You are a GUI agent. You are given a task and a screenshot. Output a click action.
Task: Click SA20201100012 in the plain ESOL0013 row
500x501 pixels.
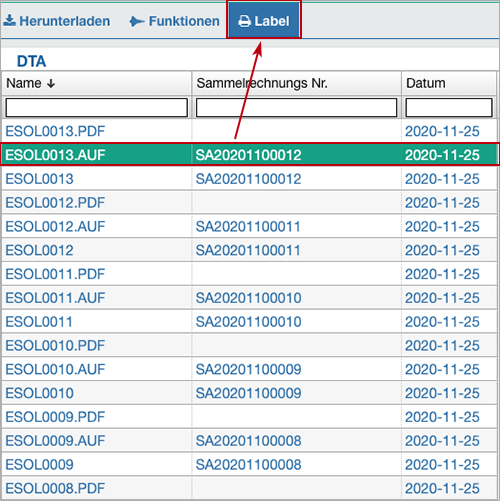coord(248,179)
